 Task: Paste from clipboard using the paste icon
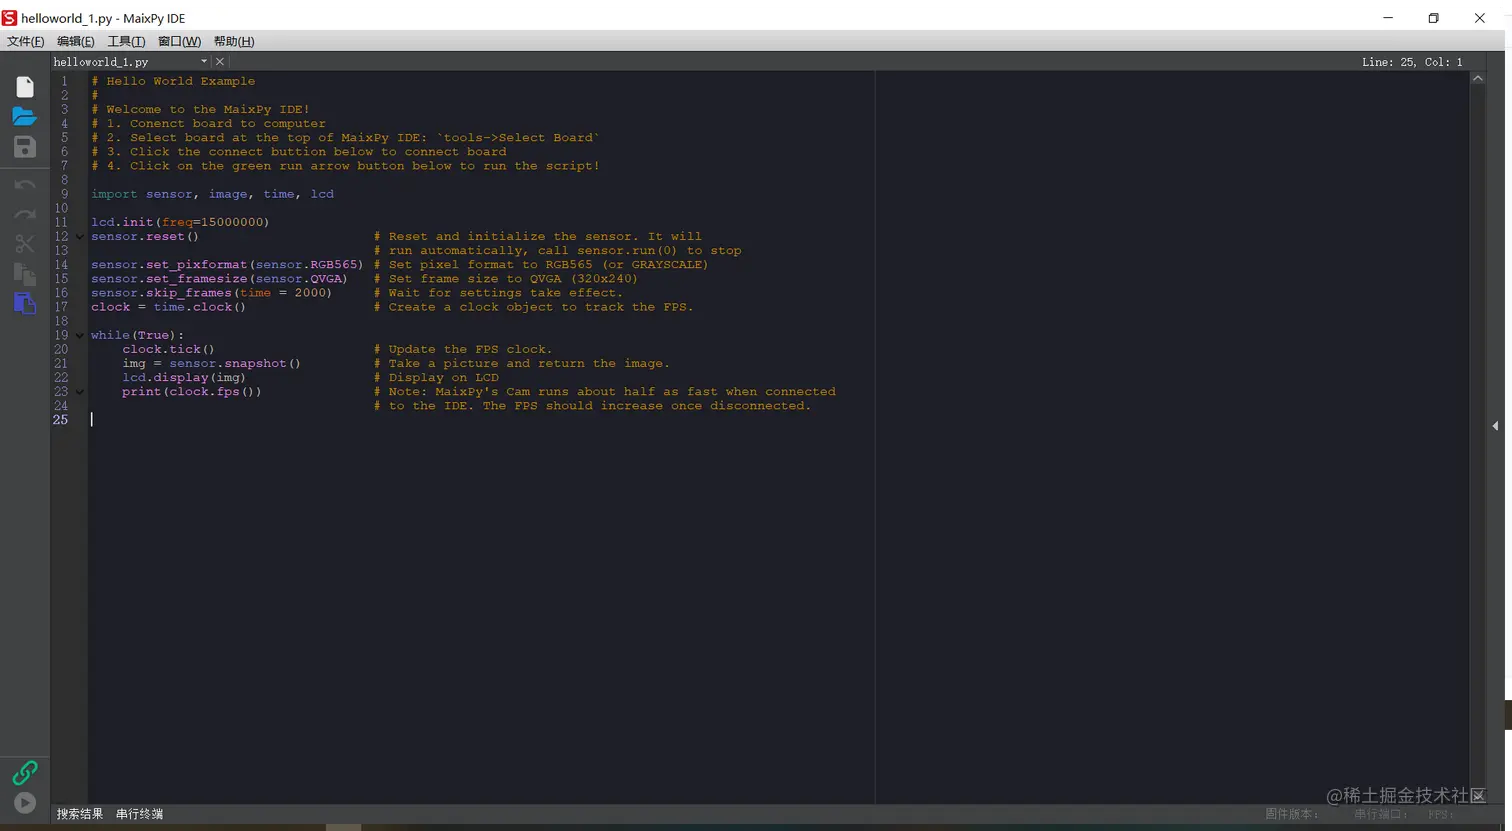[x=25, y=303]
